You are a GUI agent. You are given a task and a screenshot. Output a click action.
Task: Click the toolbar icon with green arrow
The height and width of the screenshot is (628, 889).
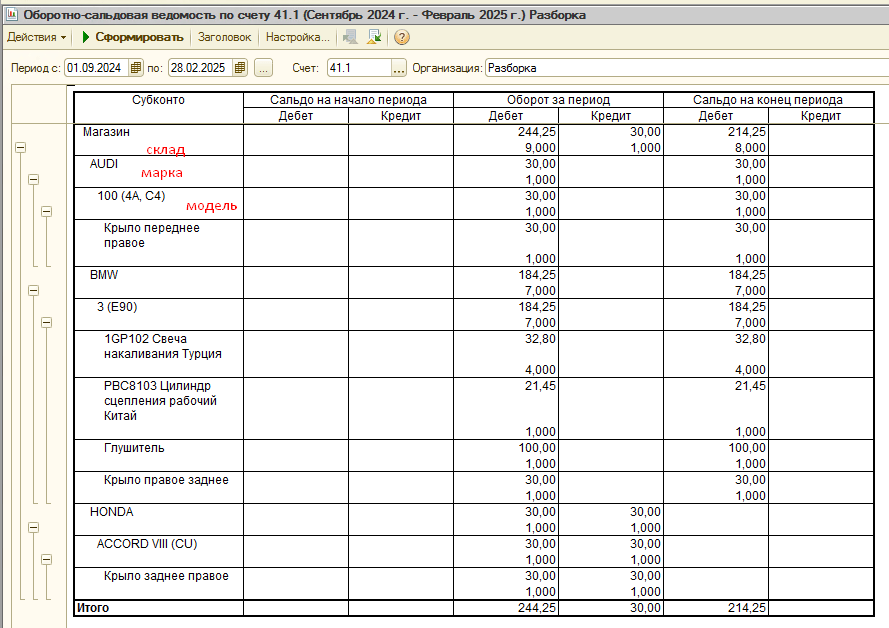pos(374,37)
